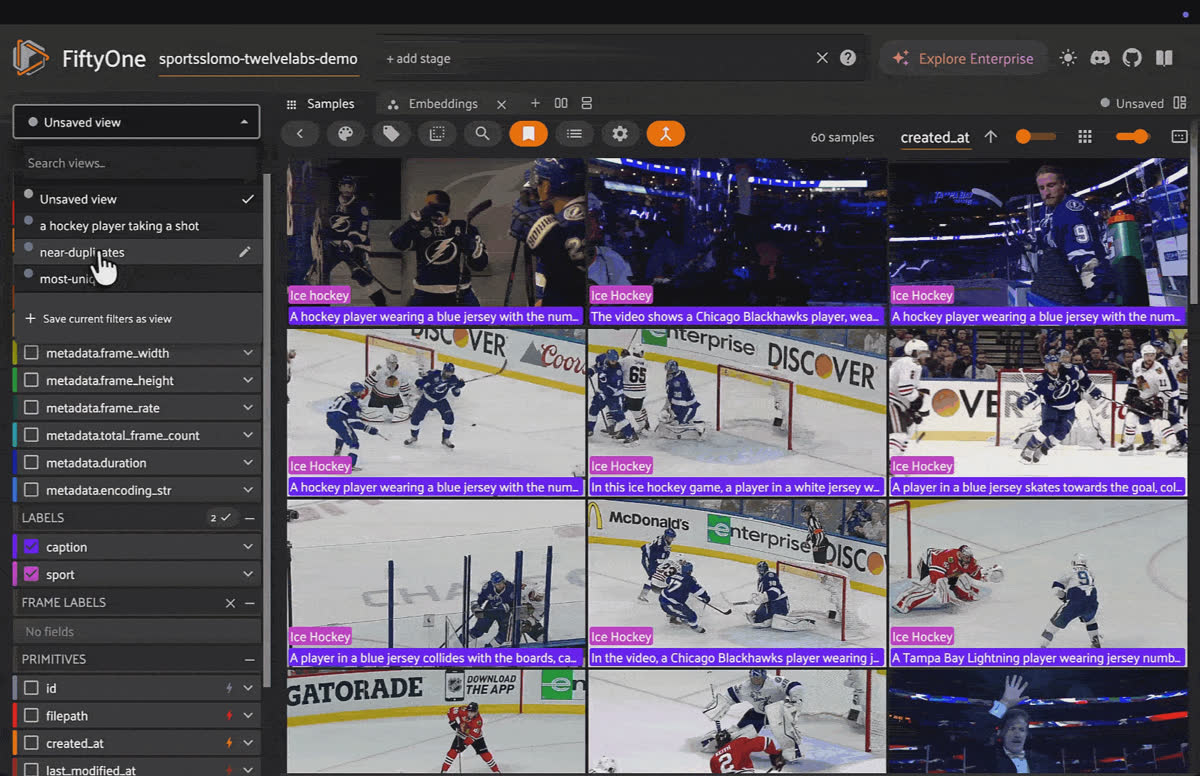The width and height of the screenshot is (1200, 776).
Task: Open the patches view tool
Action: point(437,133)
